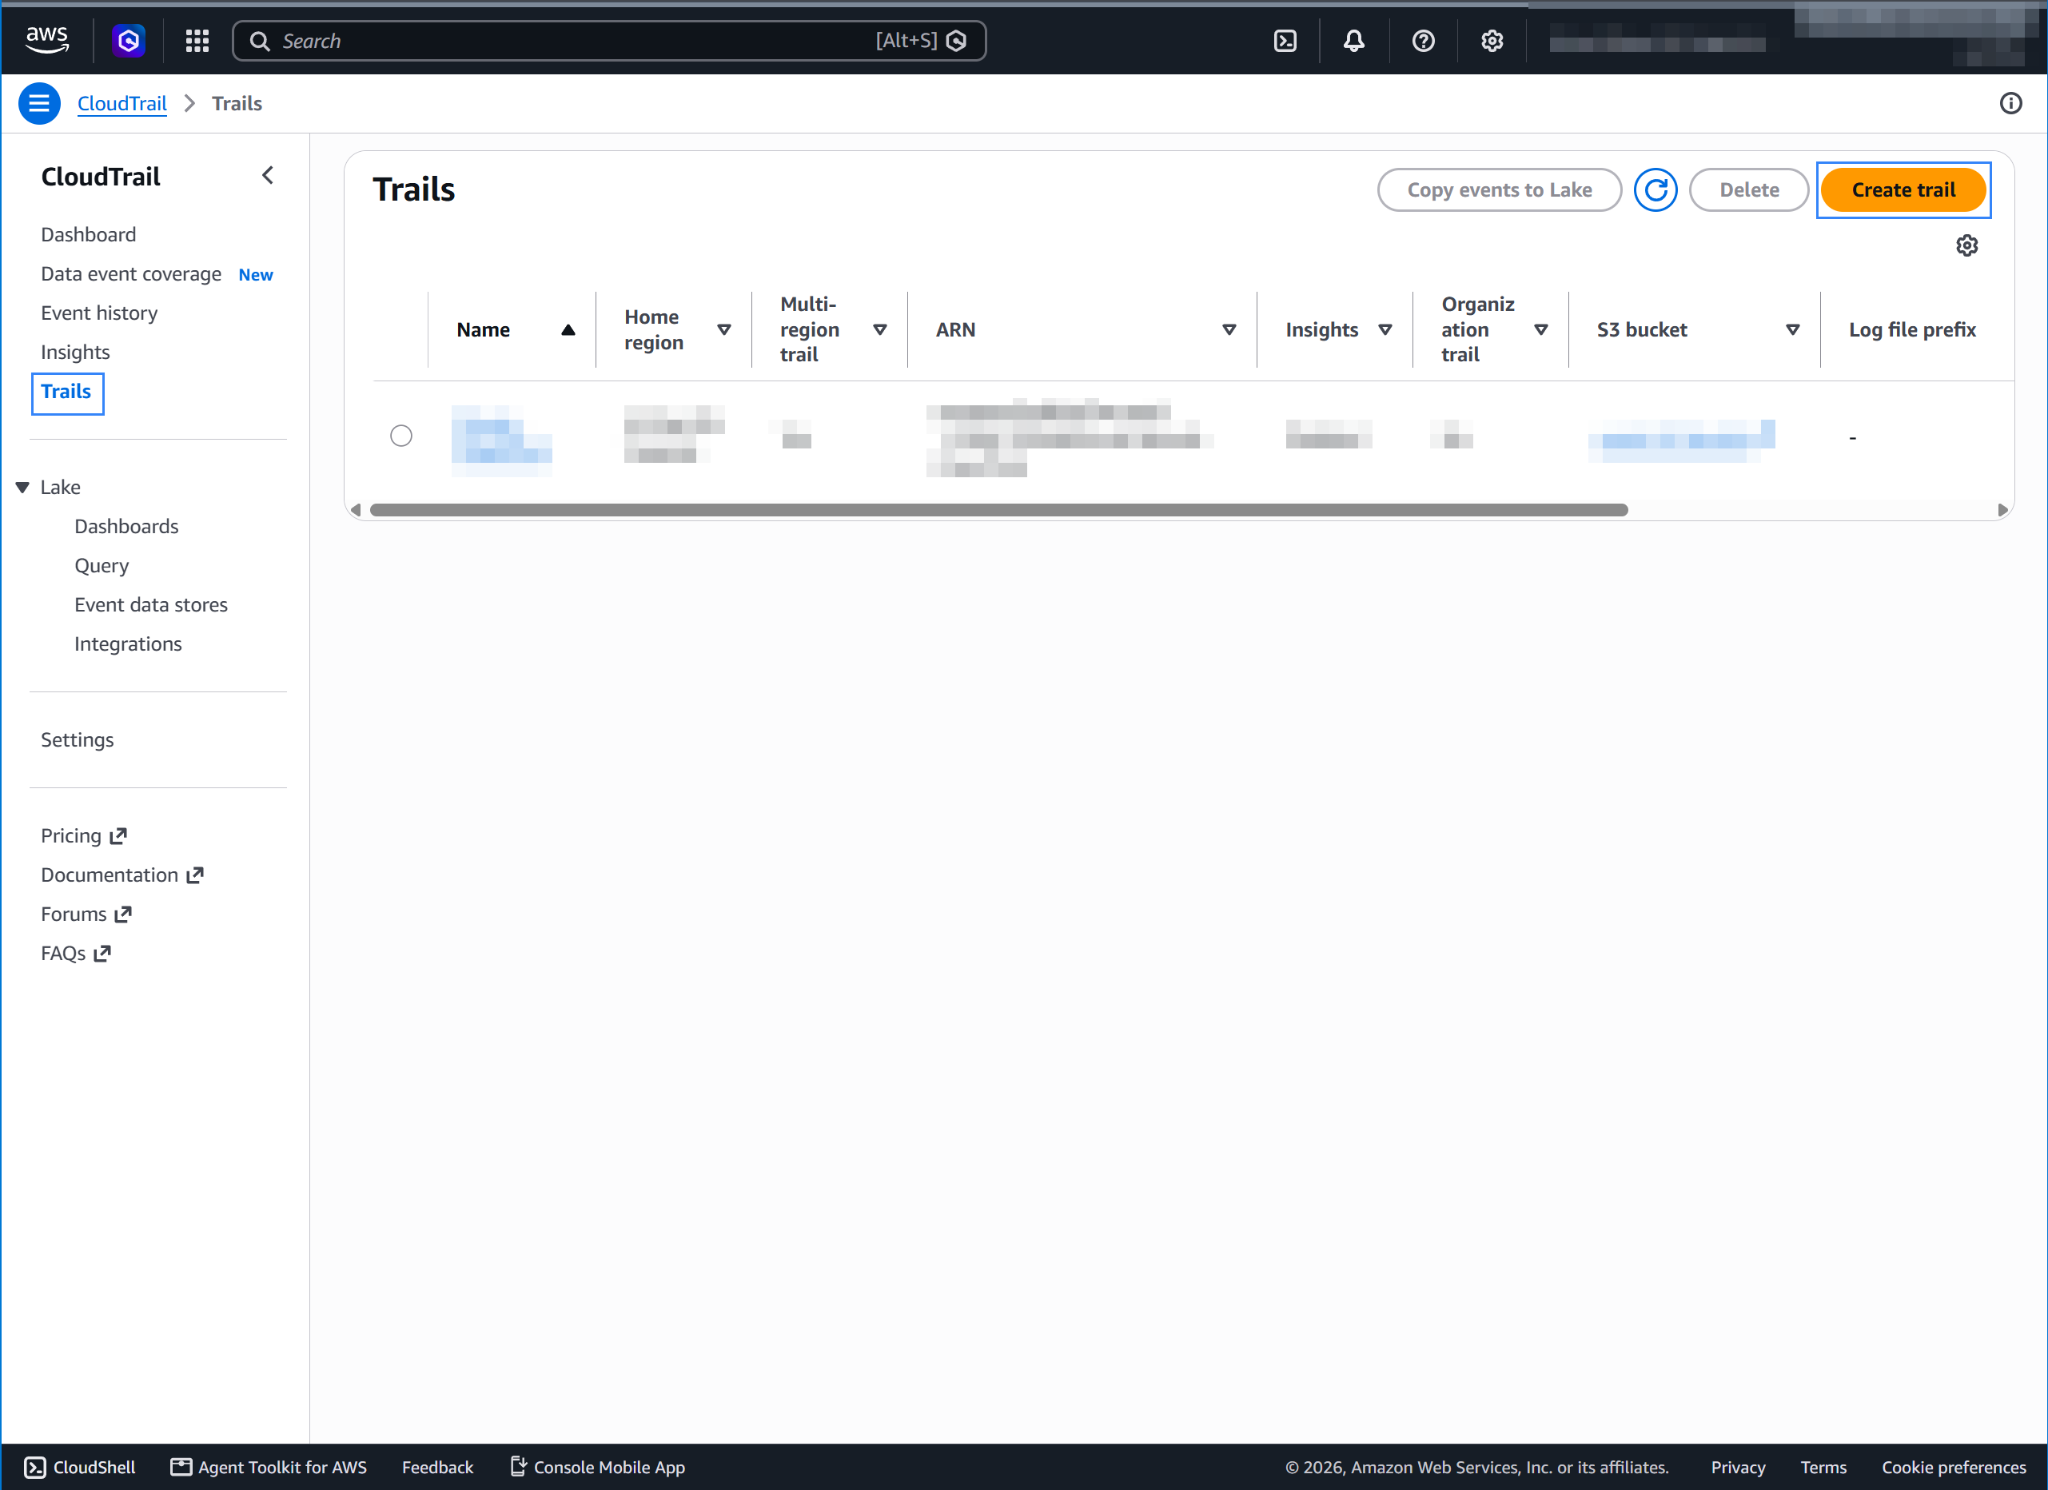The image size is (2048, 1490).
Task: Open the notifications bell
Action: [x=1354, y=41]
